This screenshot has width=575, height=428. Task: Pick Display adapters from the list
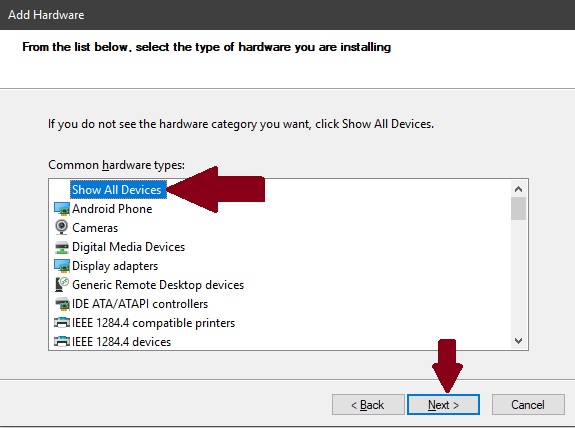pos(115,266)
